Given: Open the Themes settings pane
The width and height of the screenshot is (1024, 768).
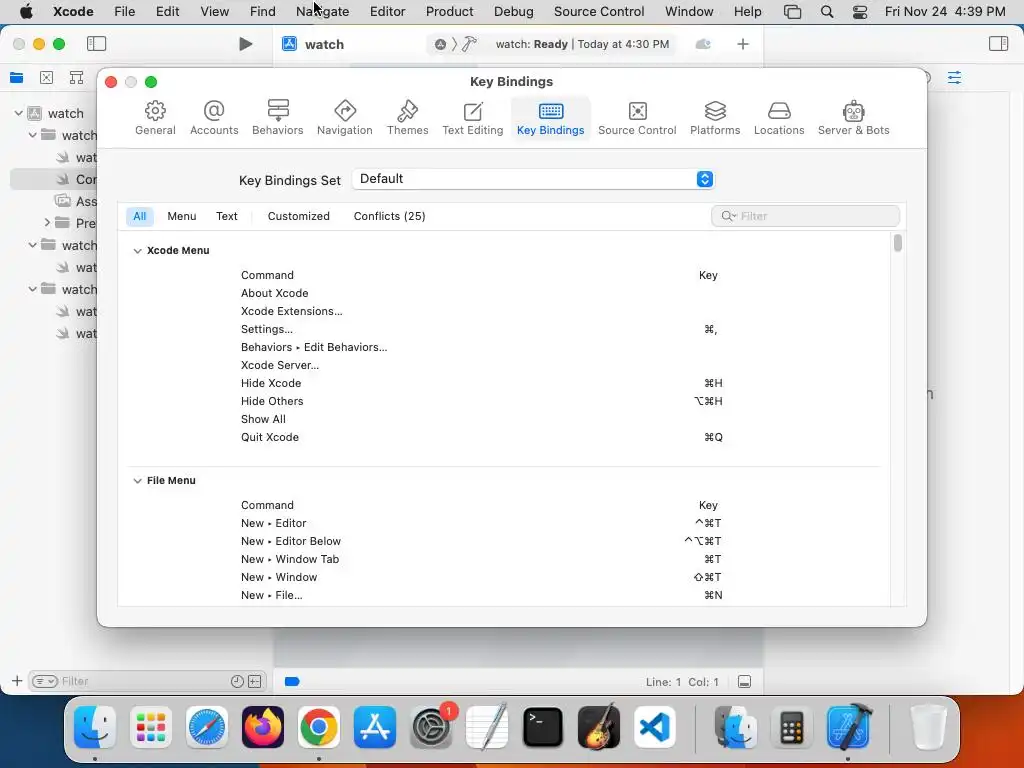Looking at the screenshot, I should pyautogui.click(x=408, y=118).
